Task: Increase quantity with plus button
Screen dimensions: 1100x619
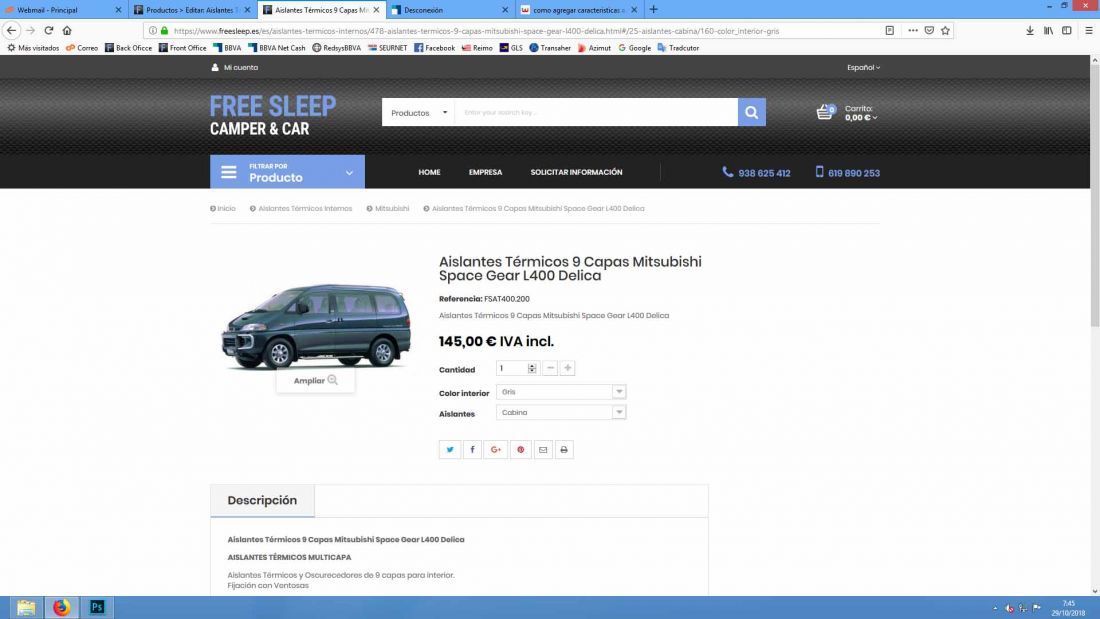Action: (568, 368)
